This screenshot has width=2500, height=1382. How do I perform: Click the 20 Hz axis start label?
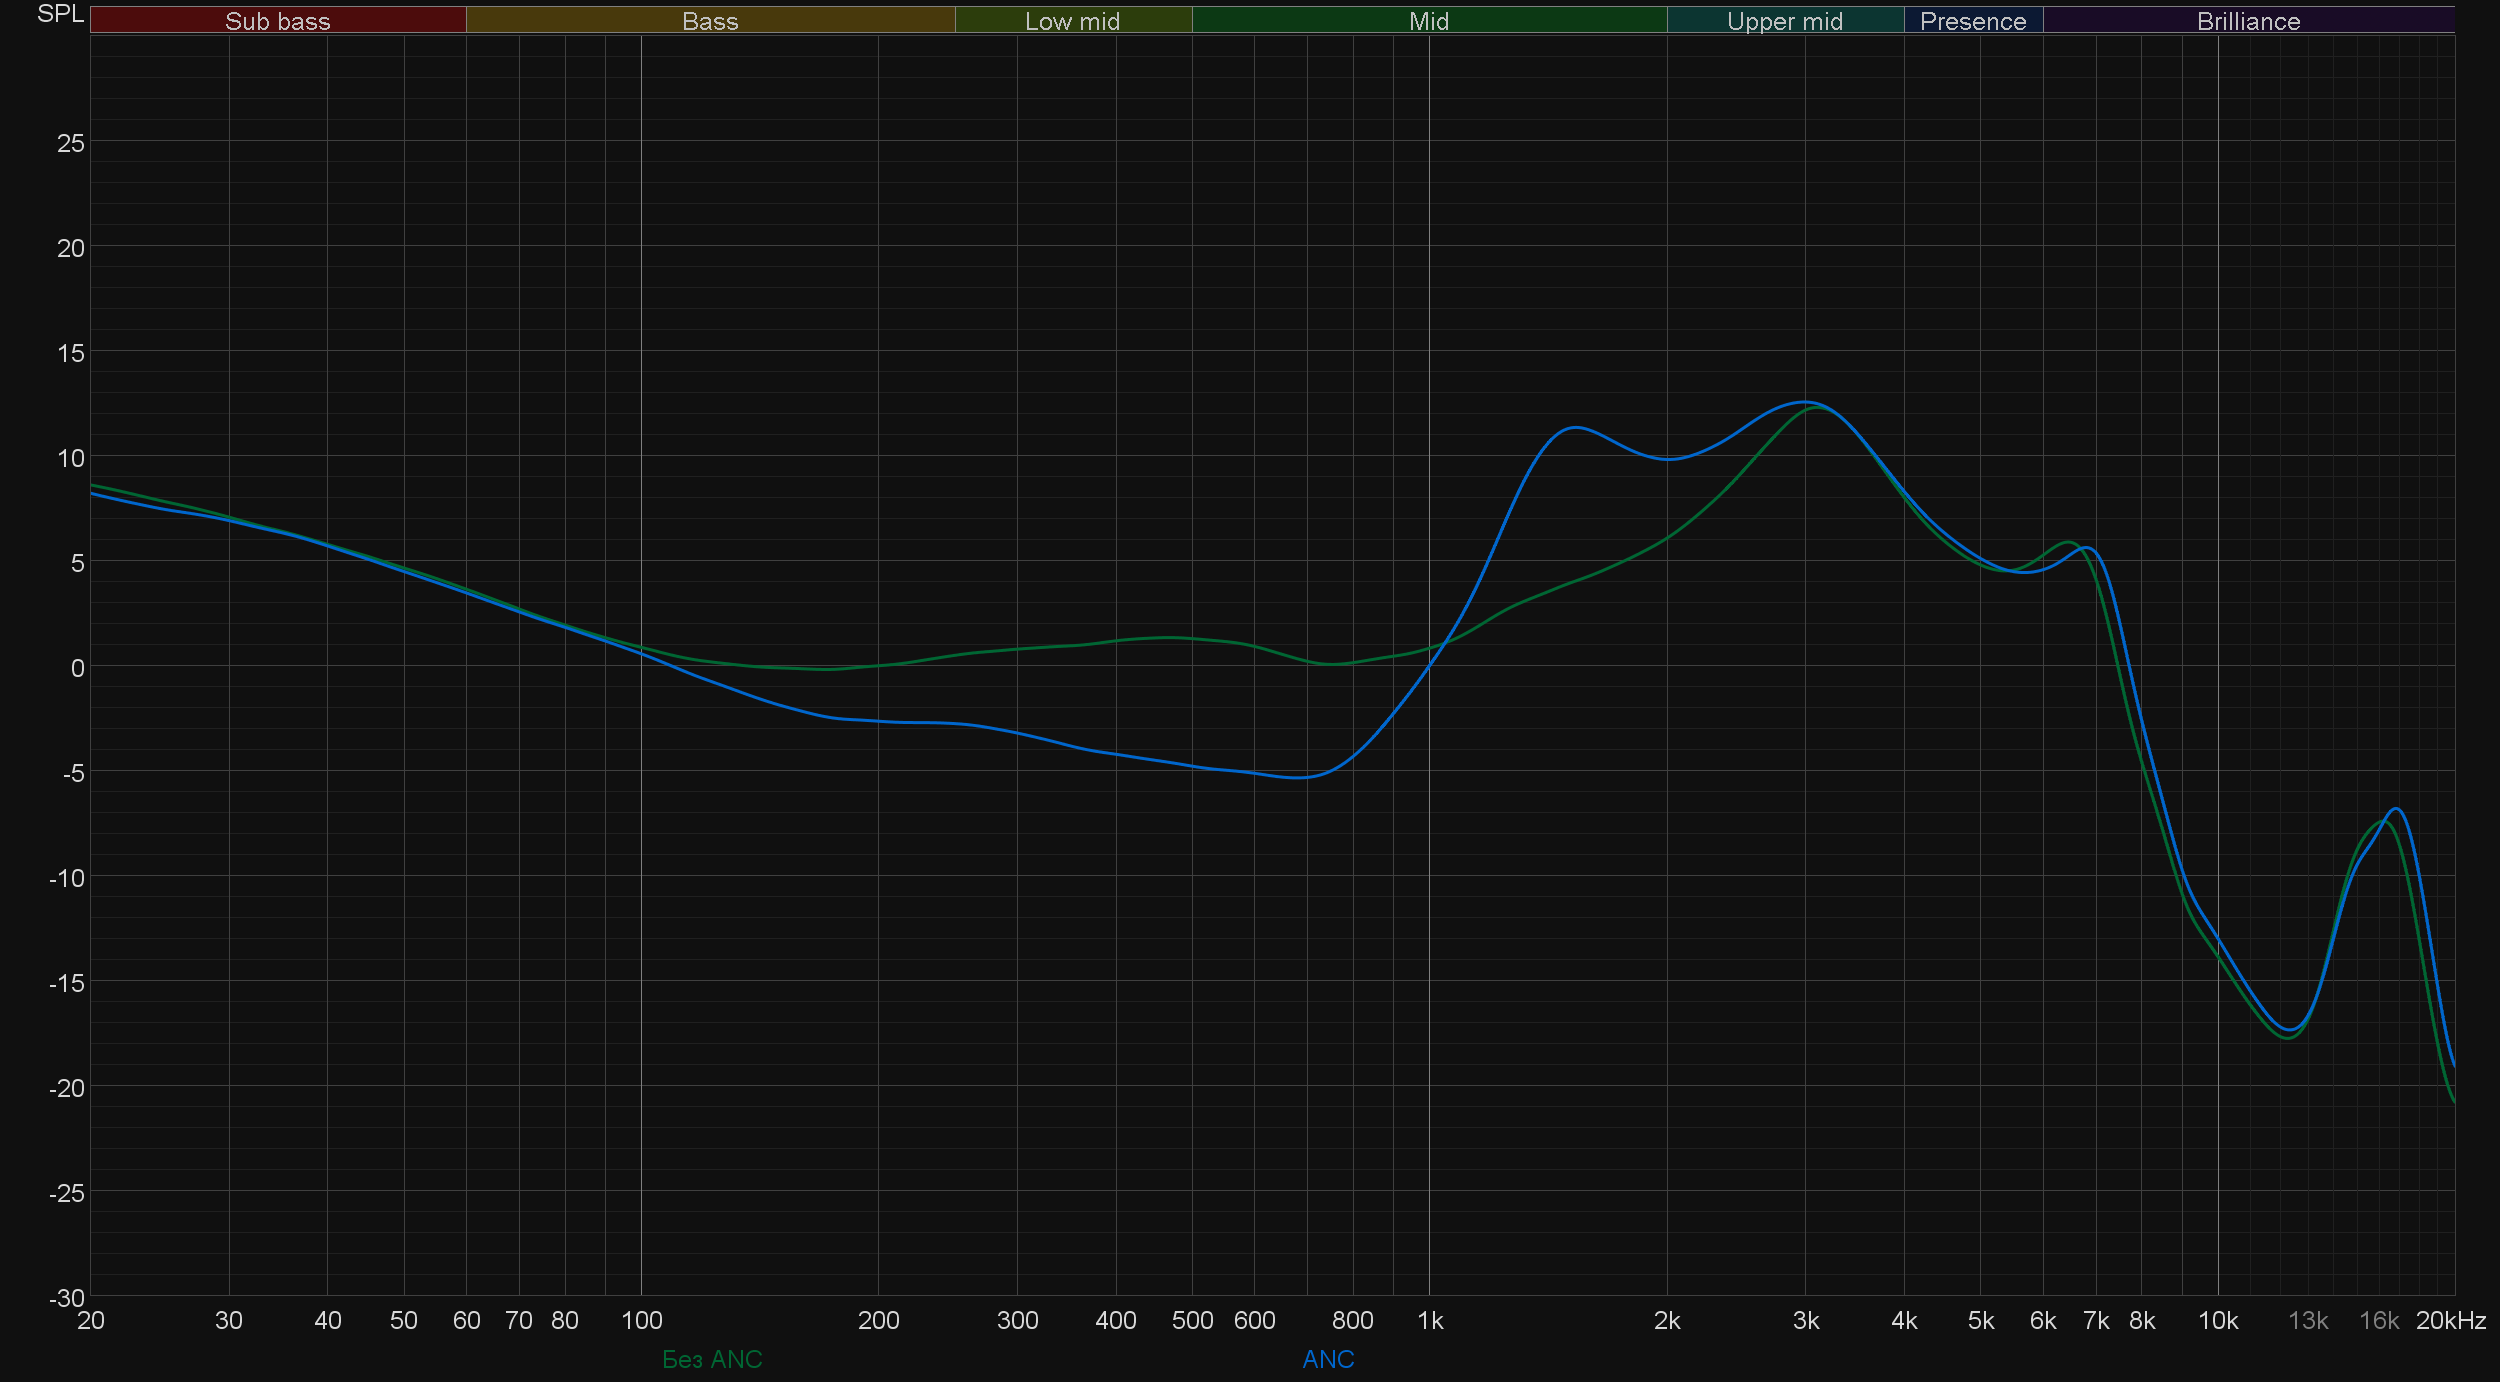tap(91, 1321)
